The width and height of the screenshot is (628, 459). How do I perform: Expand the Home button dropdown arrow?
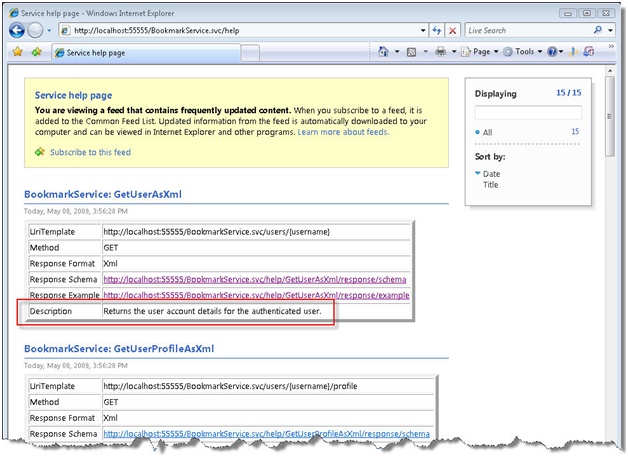[397, 52]
